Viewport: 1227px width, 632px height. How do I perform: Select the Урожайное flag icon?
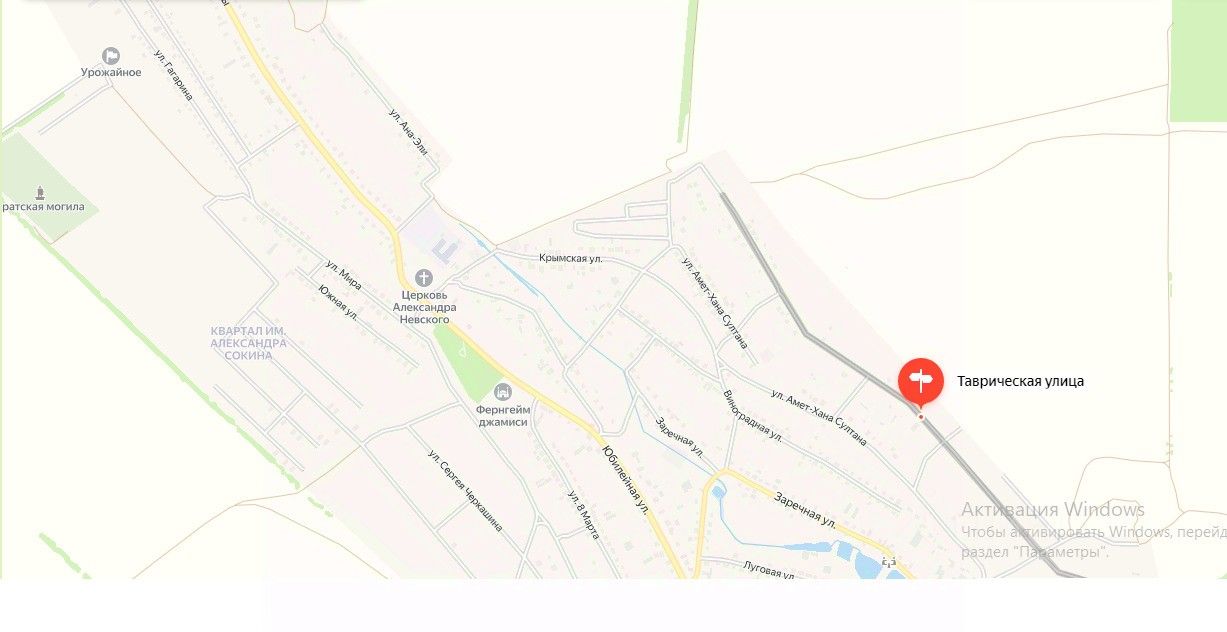111,56
